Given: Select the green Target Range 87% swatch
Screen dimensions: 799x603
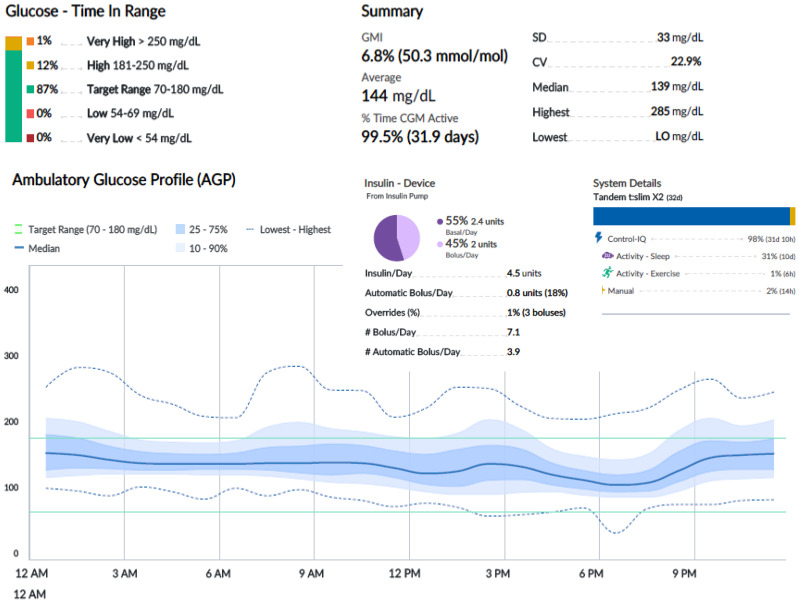Looking at the screenshot, I should point(30,89).
